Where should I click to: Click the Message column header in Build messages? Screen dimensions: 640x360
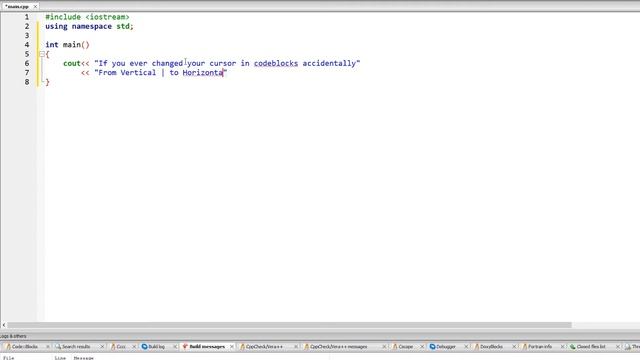[x=84, y=358]
